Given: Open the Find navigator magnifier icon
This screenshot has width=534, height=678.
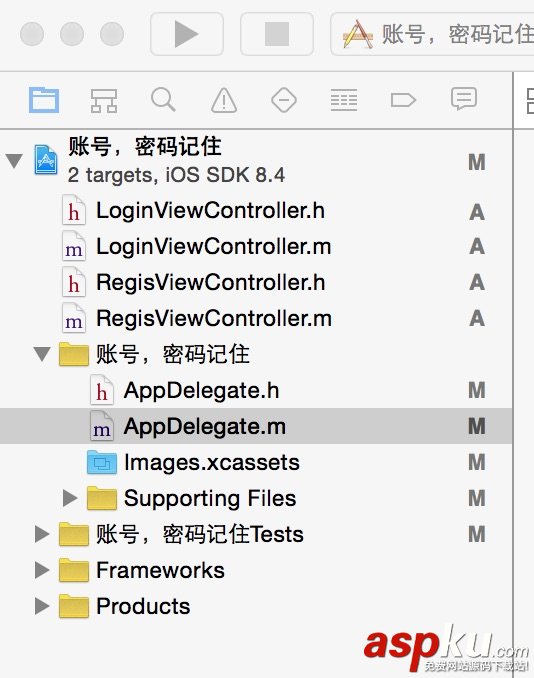Looking at the screenshot, I should [163, 100].
